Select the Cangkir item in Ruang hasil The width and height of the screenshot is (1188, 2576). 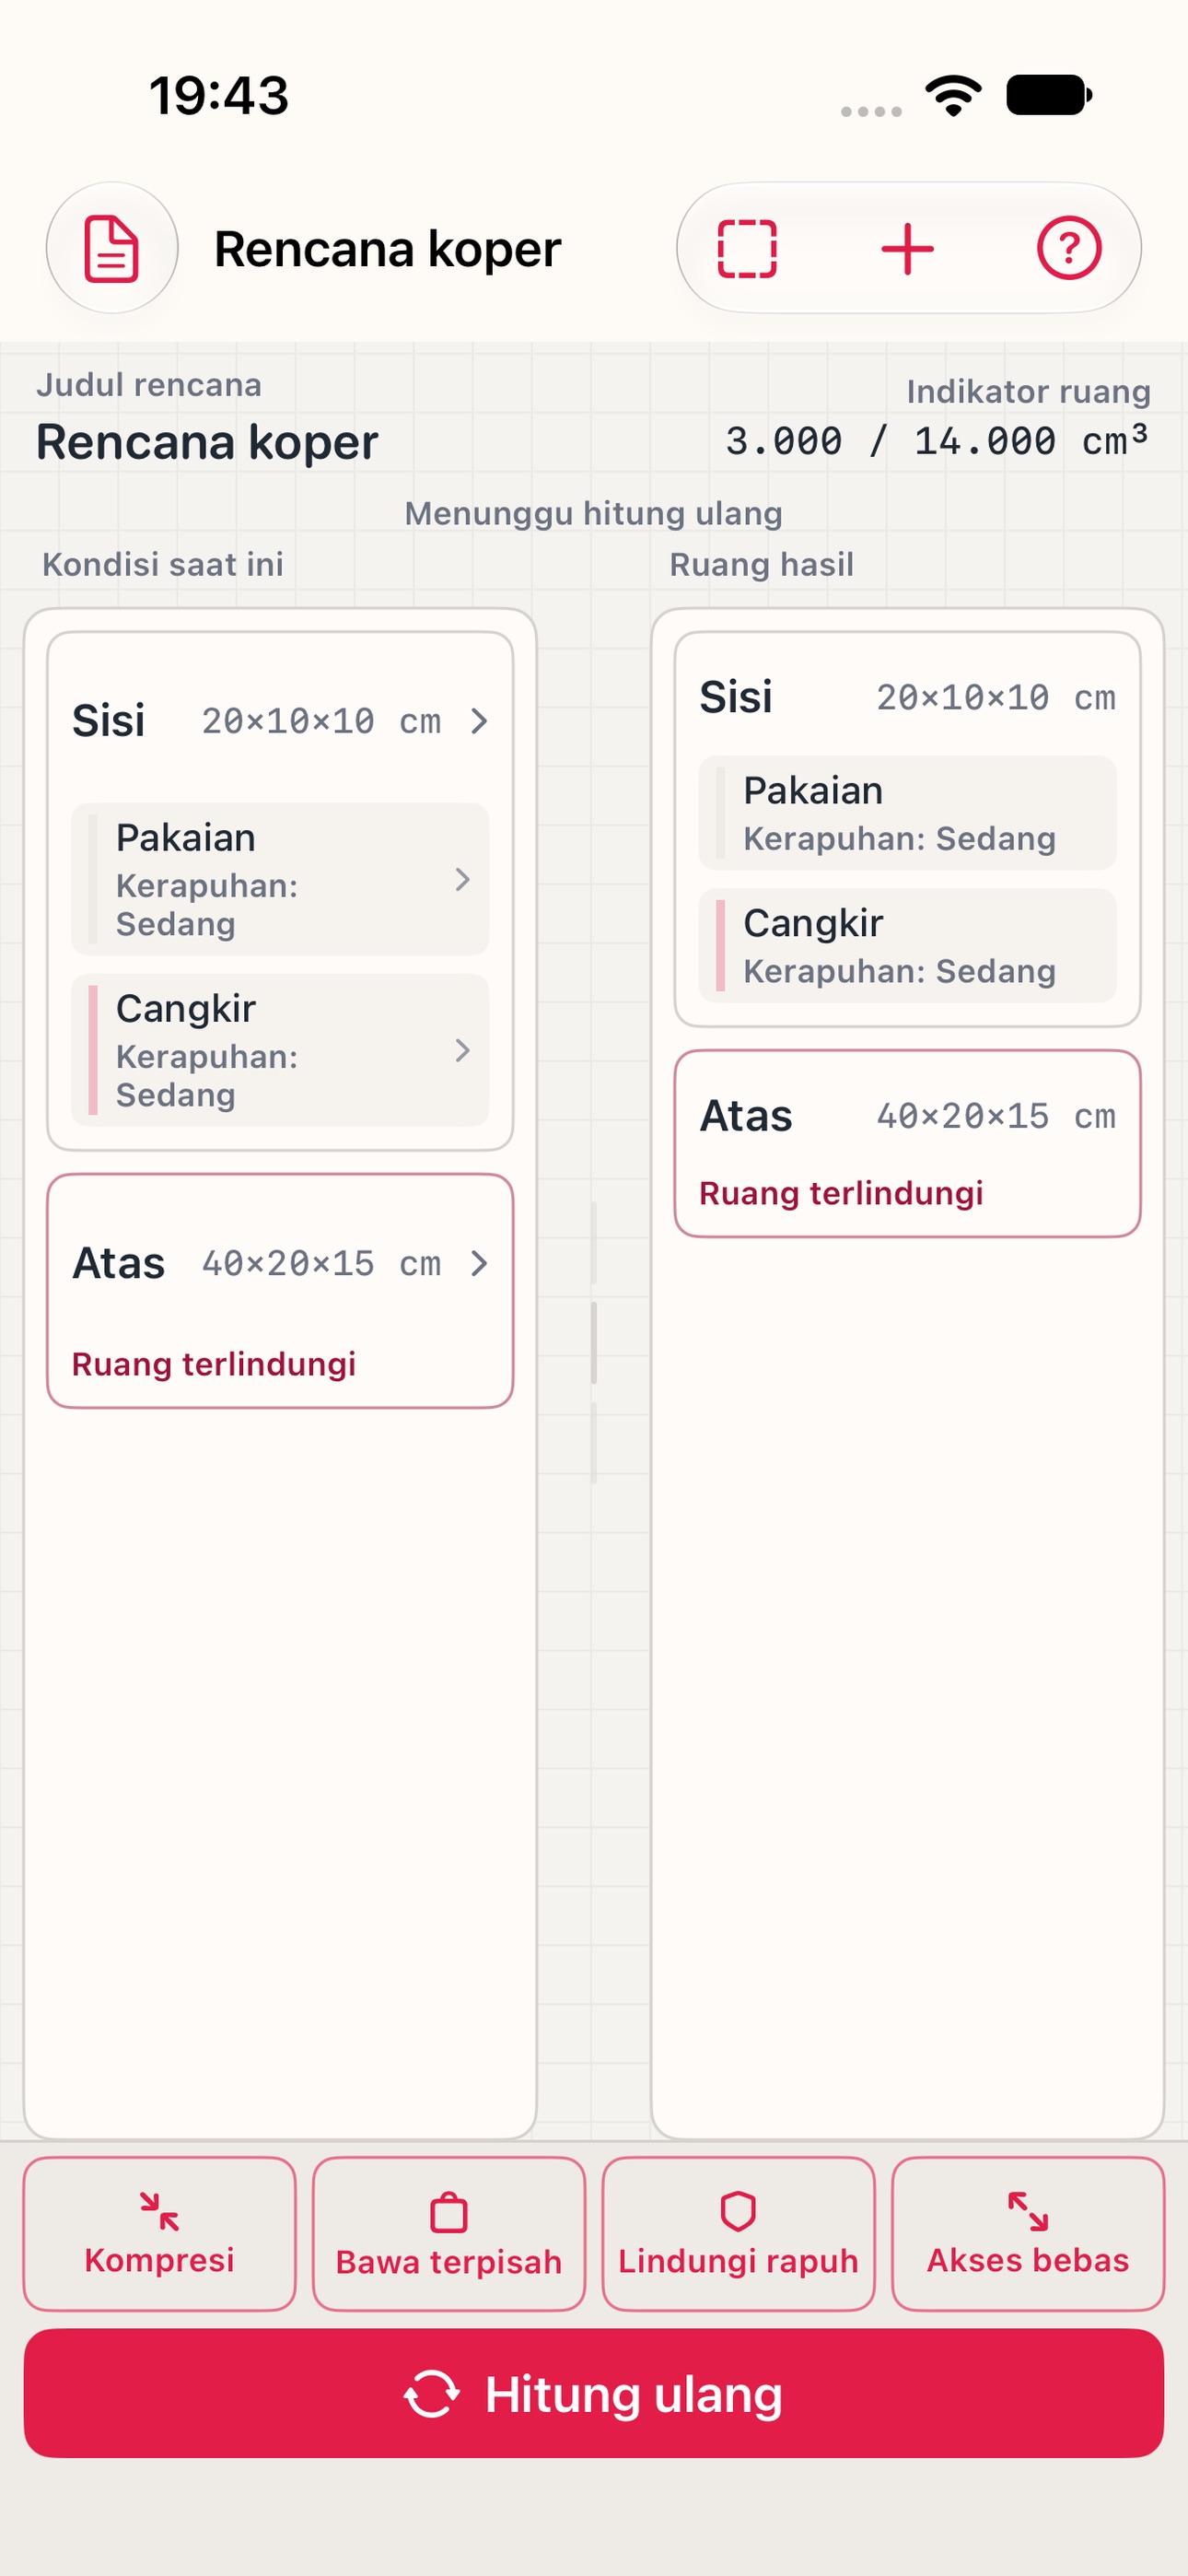tap(908, 946)
